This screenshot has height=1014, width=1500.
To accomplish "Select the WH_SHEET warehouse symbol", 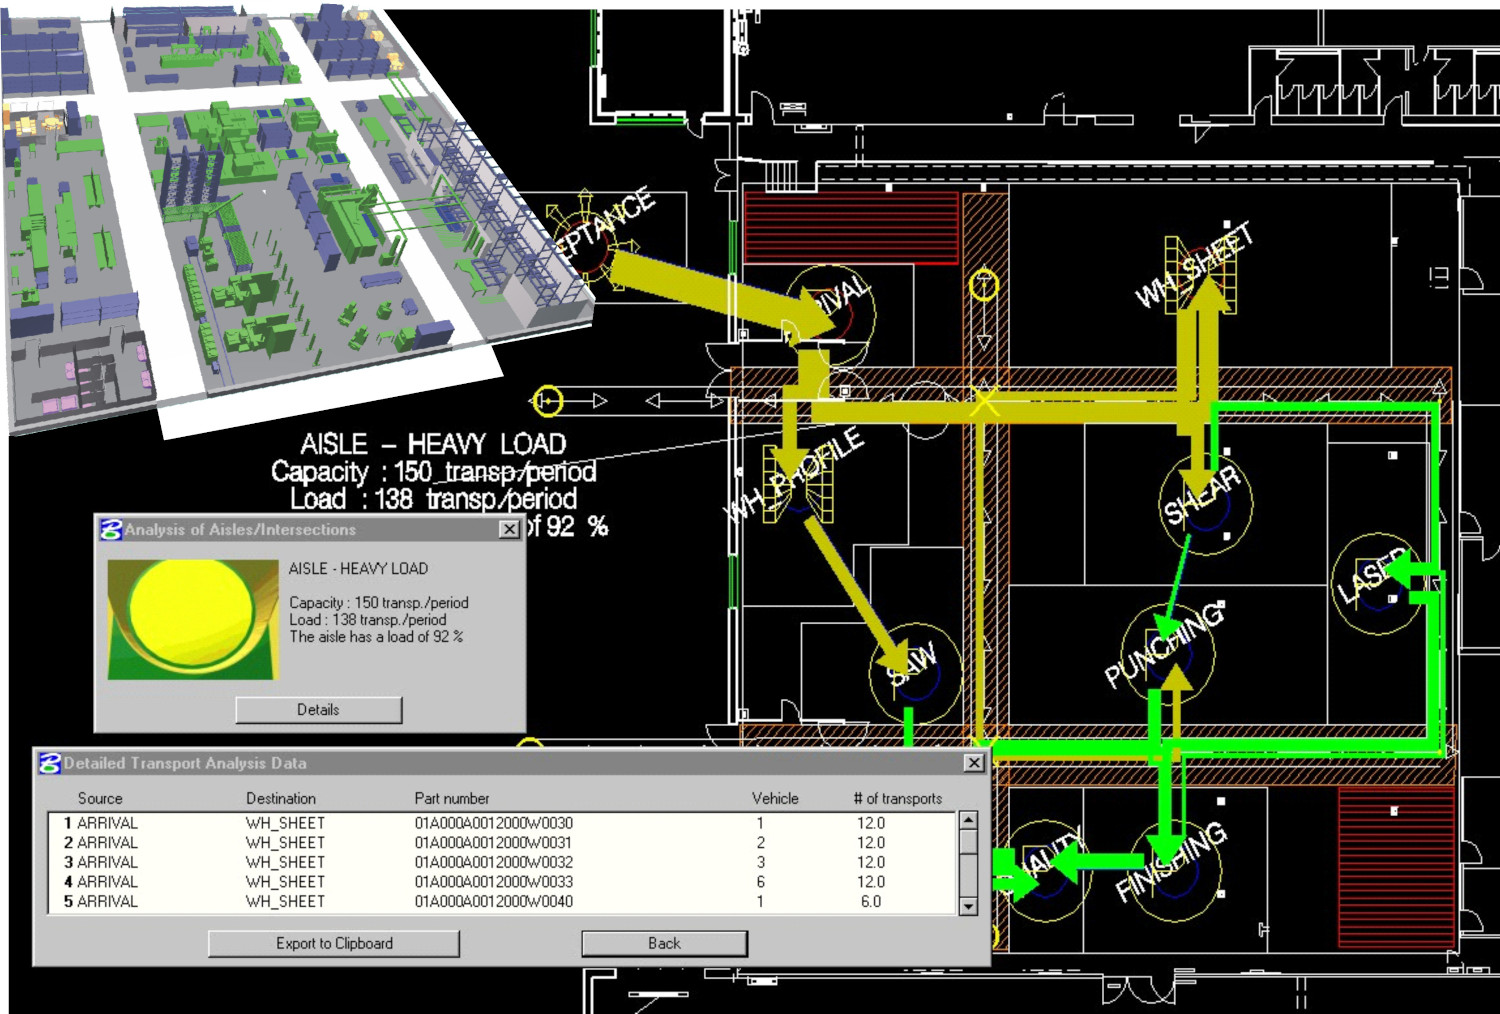I will click(1200, 275).
